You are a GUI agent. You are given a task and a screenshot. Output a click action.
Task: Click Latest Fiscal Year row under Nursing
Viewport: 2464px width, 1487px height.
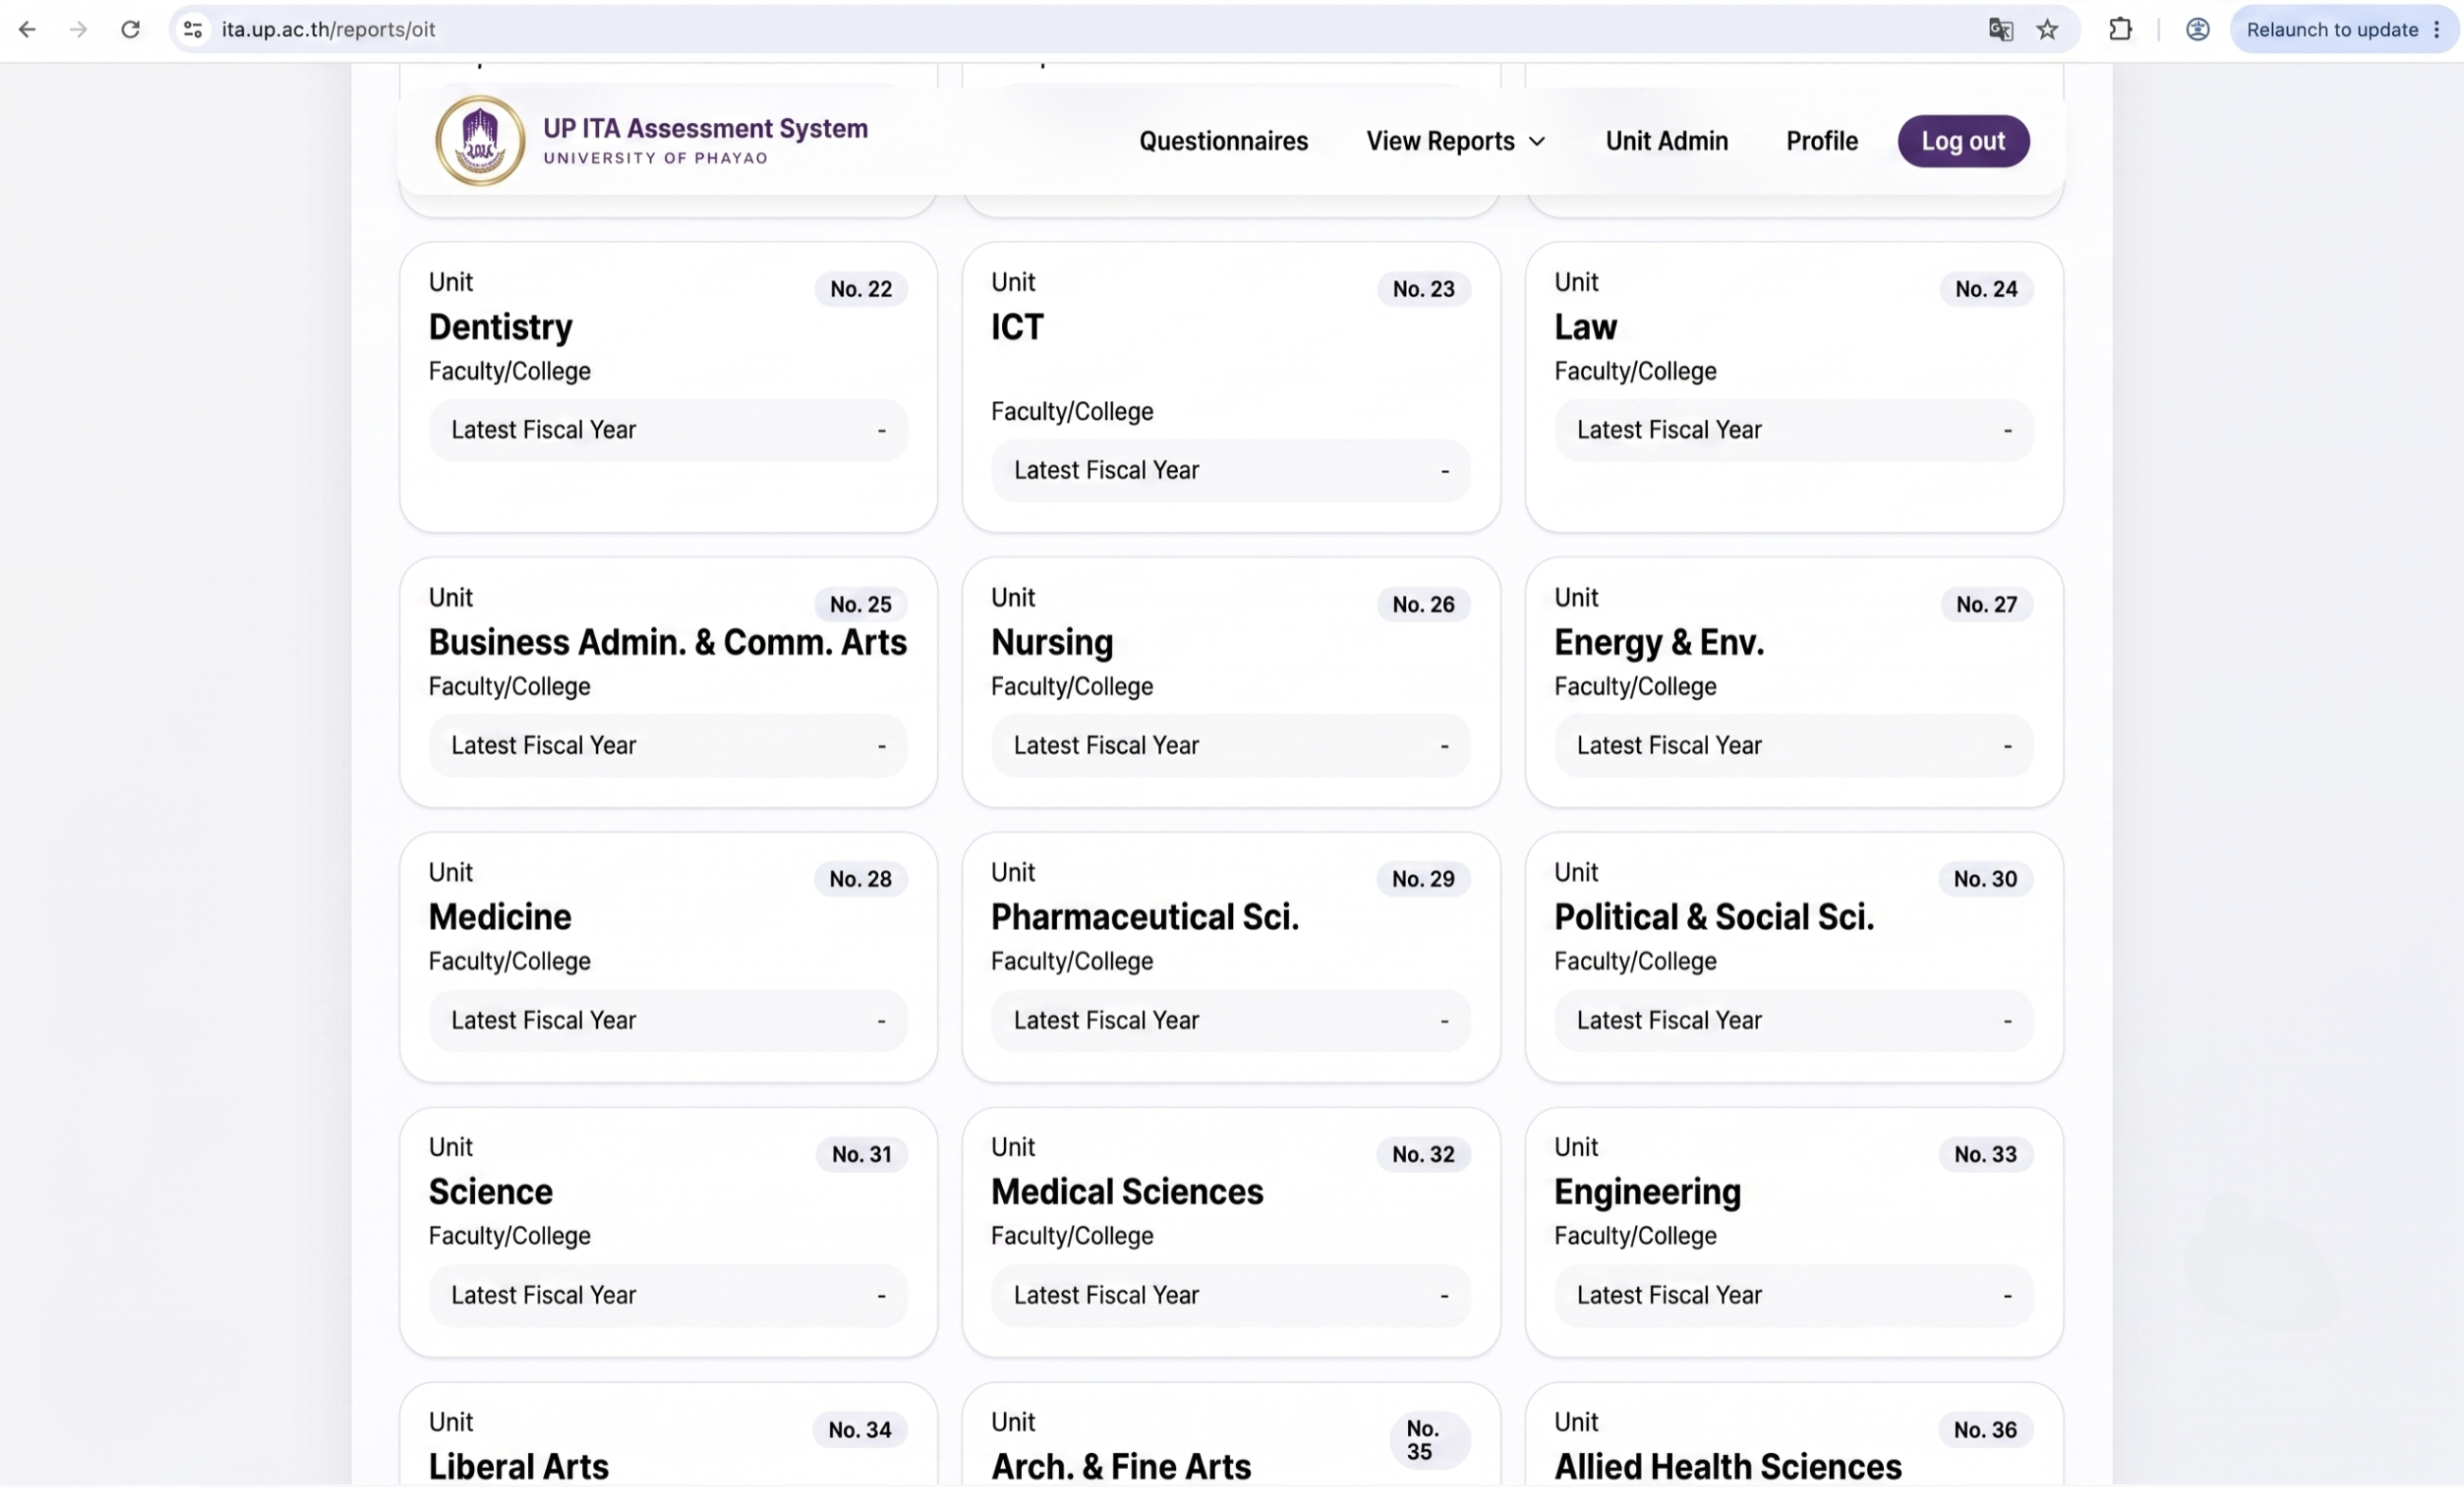pos(1230,745)
